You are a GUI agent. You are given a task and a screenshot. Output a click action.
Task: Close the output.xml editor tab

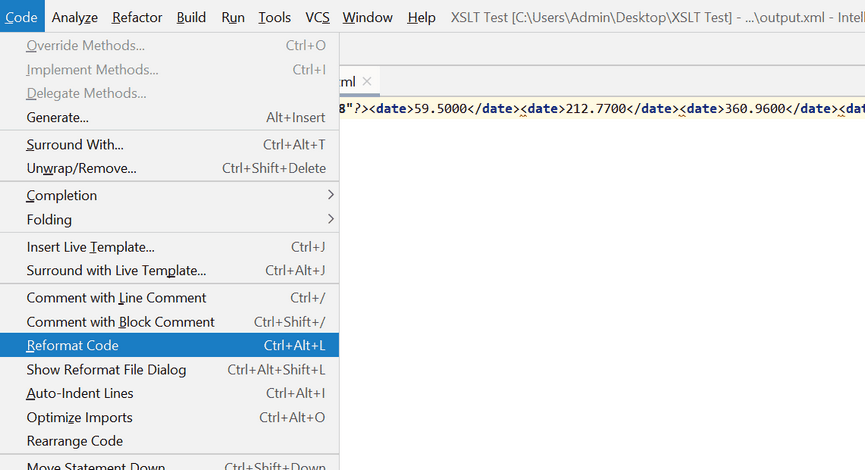(367, 81)
